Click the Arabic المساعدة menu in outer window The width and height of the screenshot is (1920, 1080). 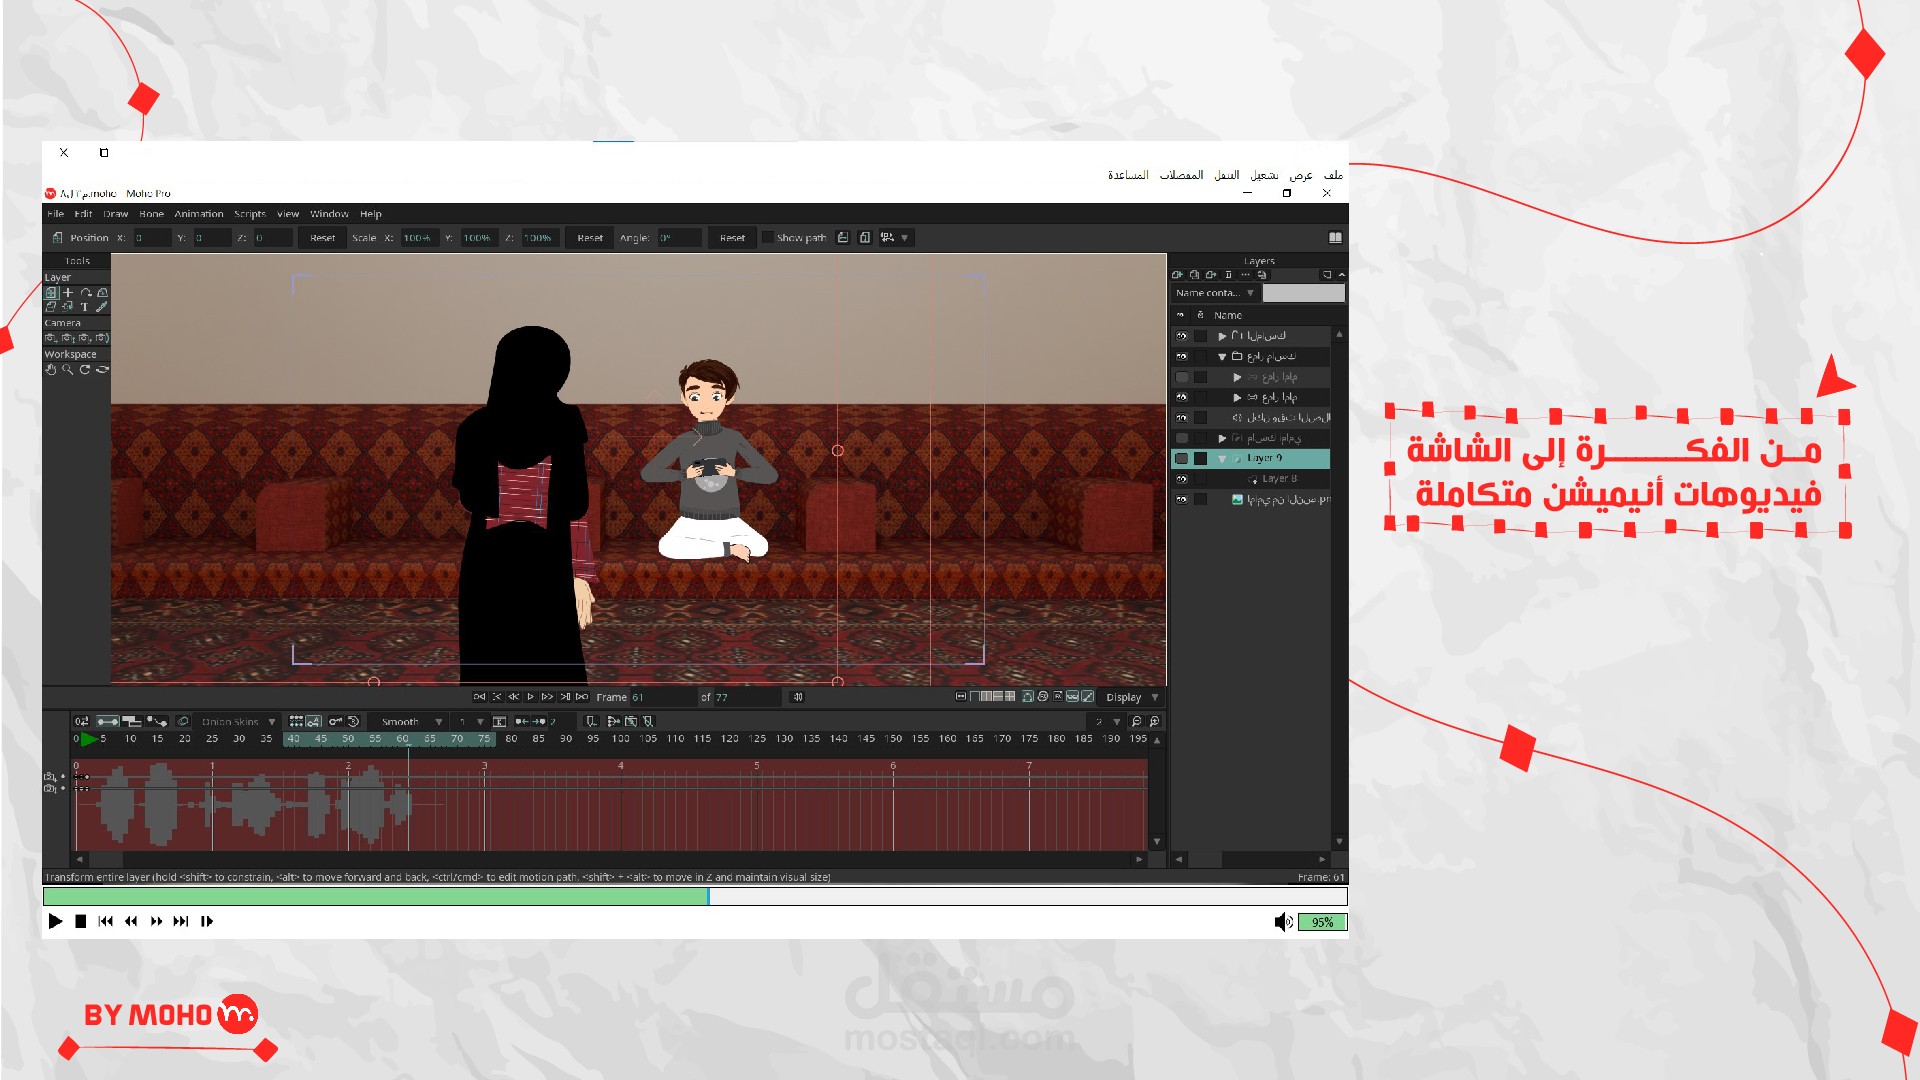1128,175
